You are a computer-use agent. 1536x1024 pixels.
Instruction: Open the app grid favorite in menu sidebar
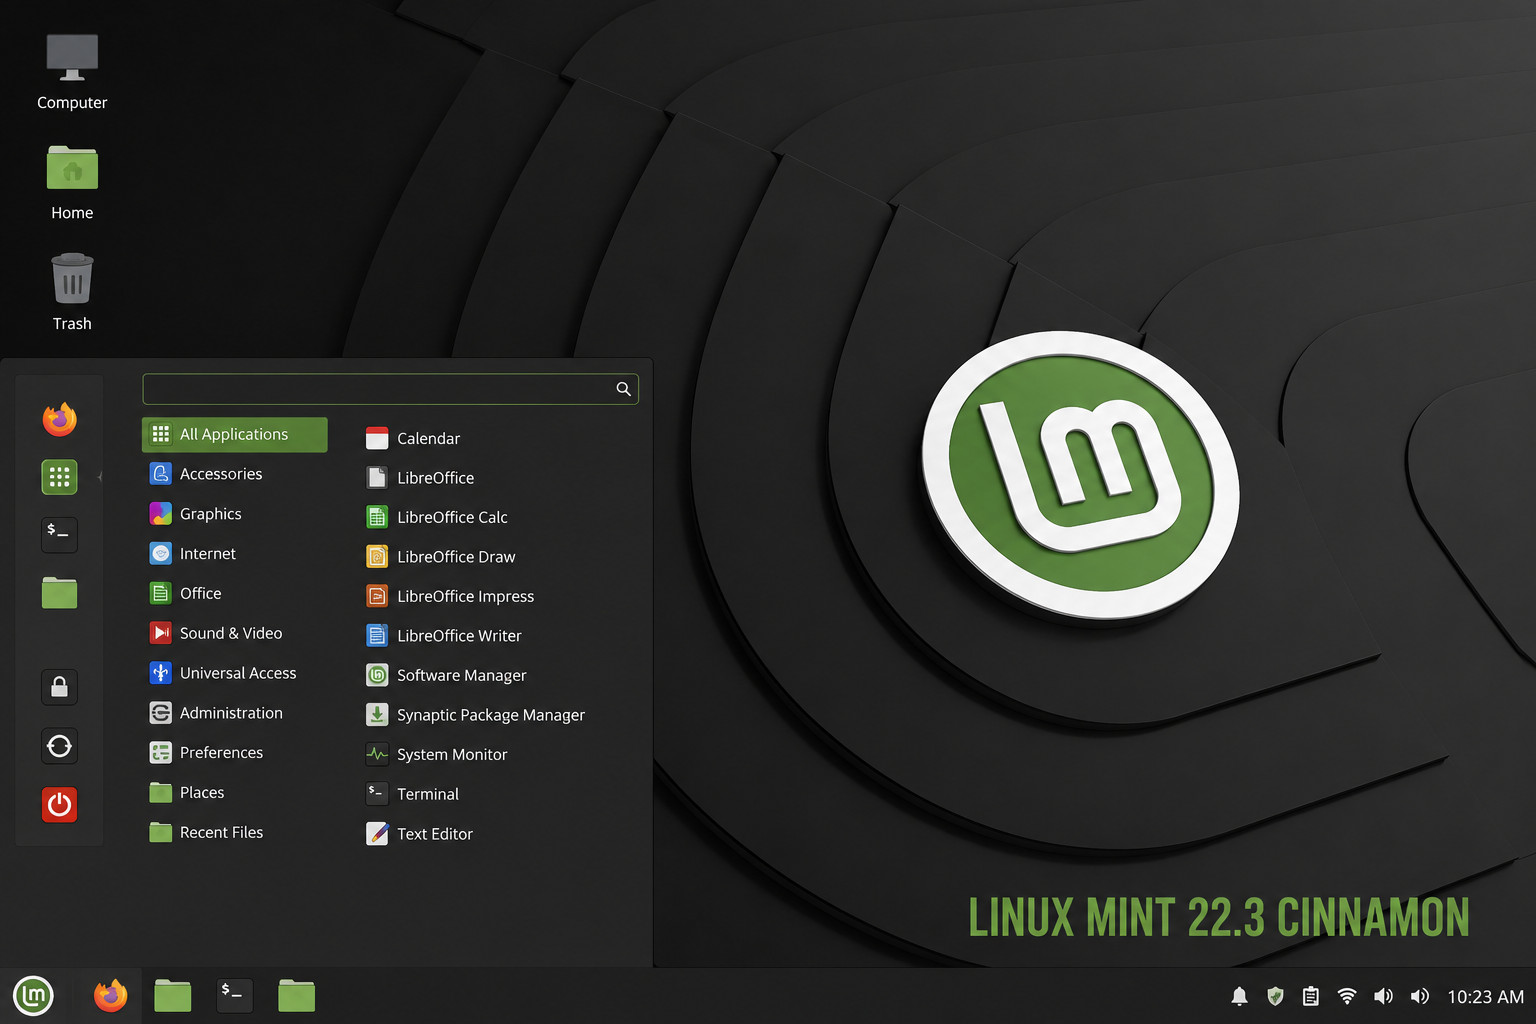click(59, 477)
